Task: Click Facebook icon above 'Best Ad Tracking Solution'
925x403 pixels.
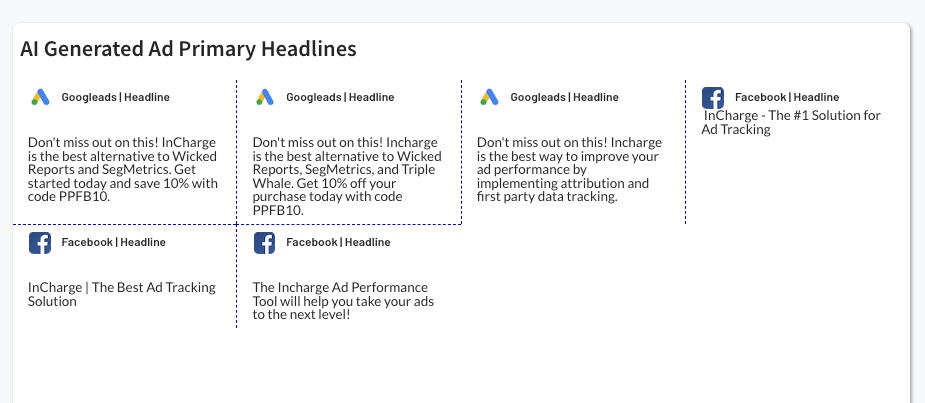Action: [x=40, y=243]
